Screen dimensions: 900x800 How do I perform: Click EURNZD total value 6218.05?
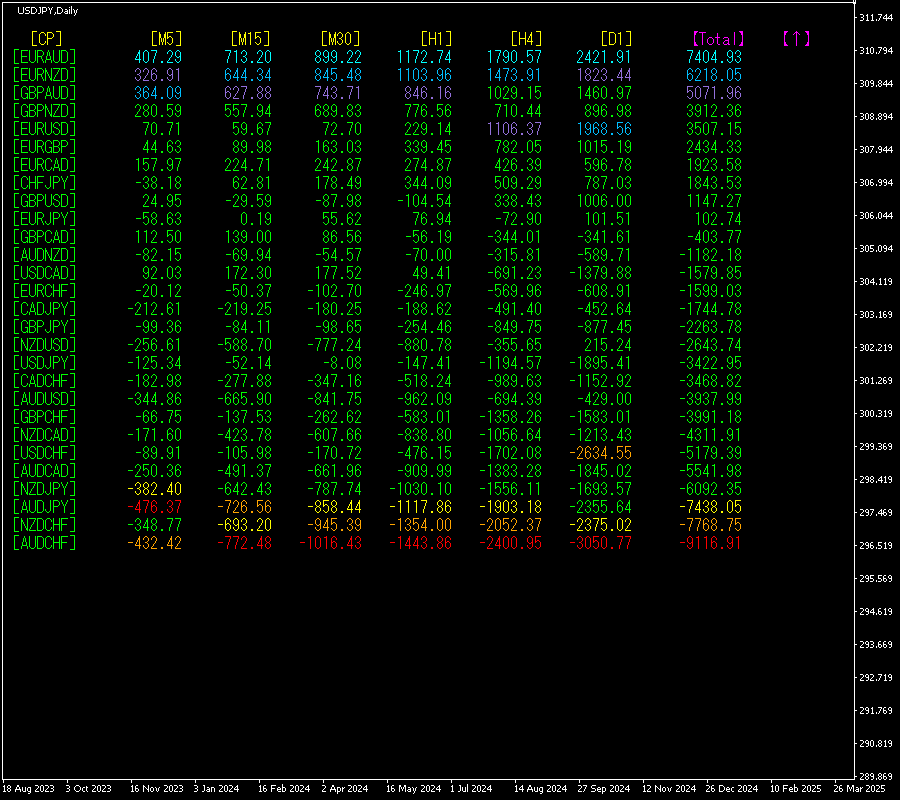point(714,75)
